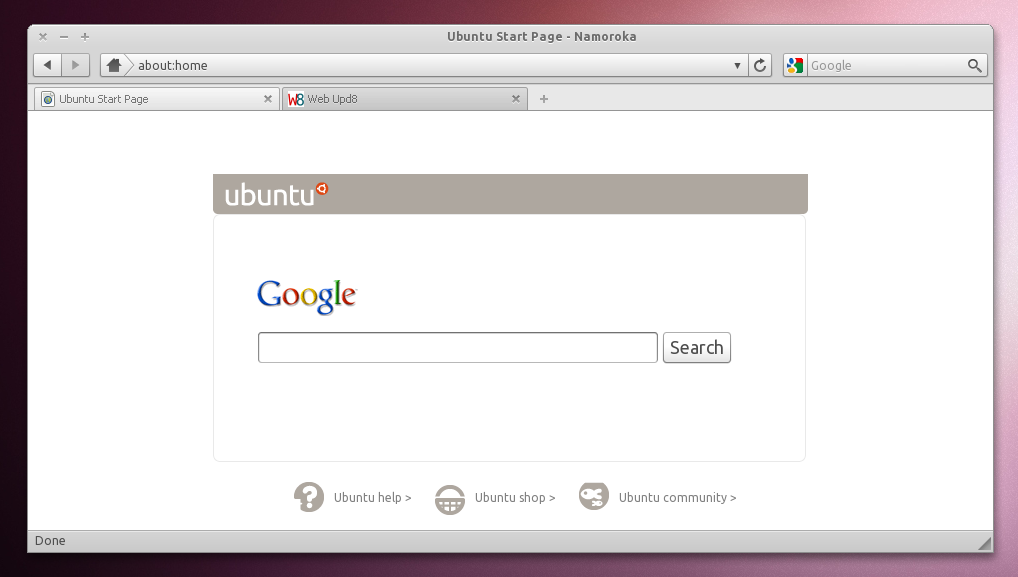Click the Done status bar text
Viewport: 1018px width, 577px height.
pos(50,541)
